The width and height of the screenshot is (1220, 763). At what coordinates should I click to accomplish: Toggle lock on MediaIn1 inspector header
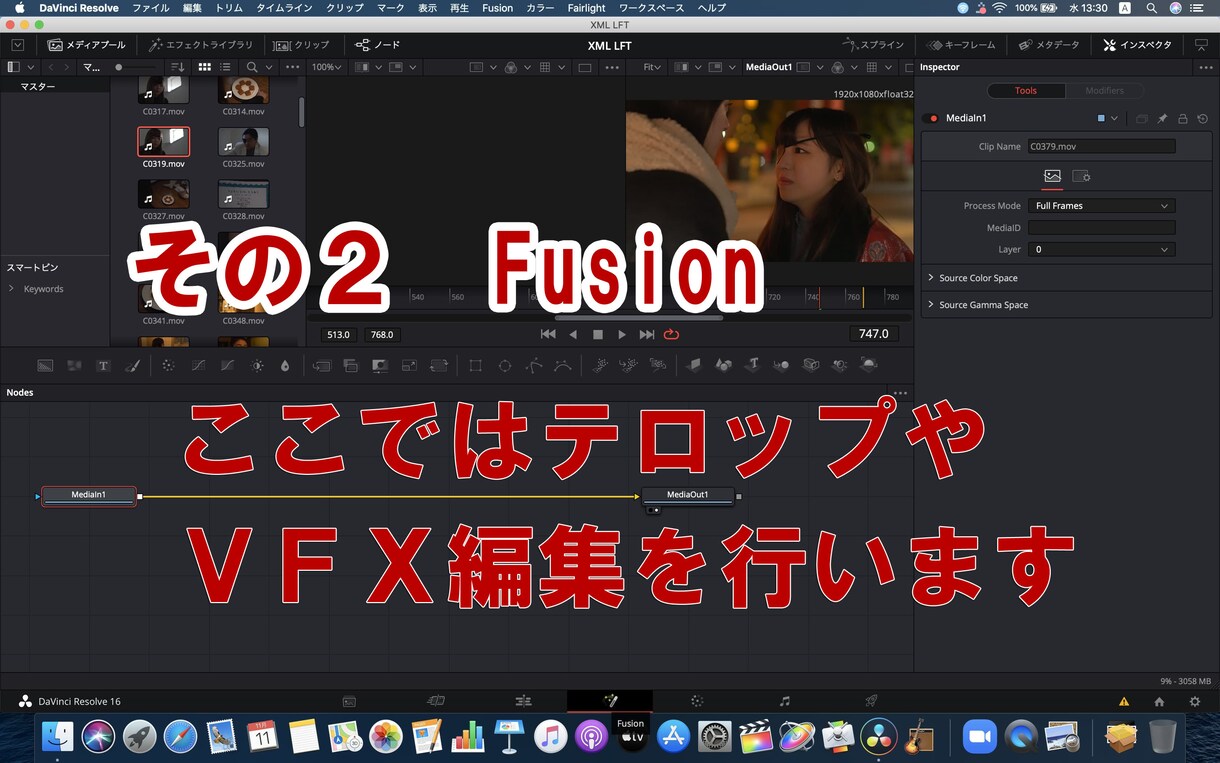(x=1182, y=118)
